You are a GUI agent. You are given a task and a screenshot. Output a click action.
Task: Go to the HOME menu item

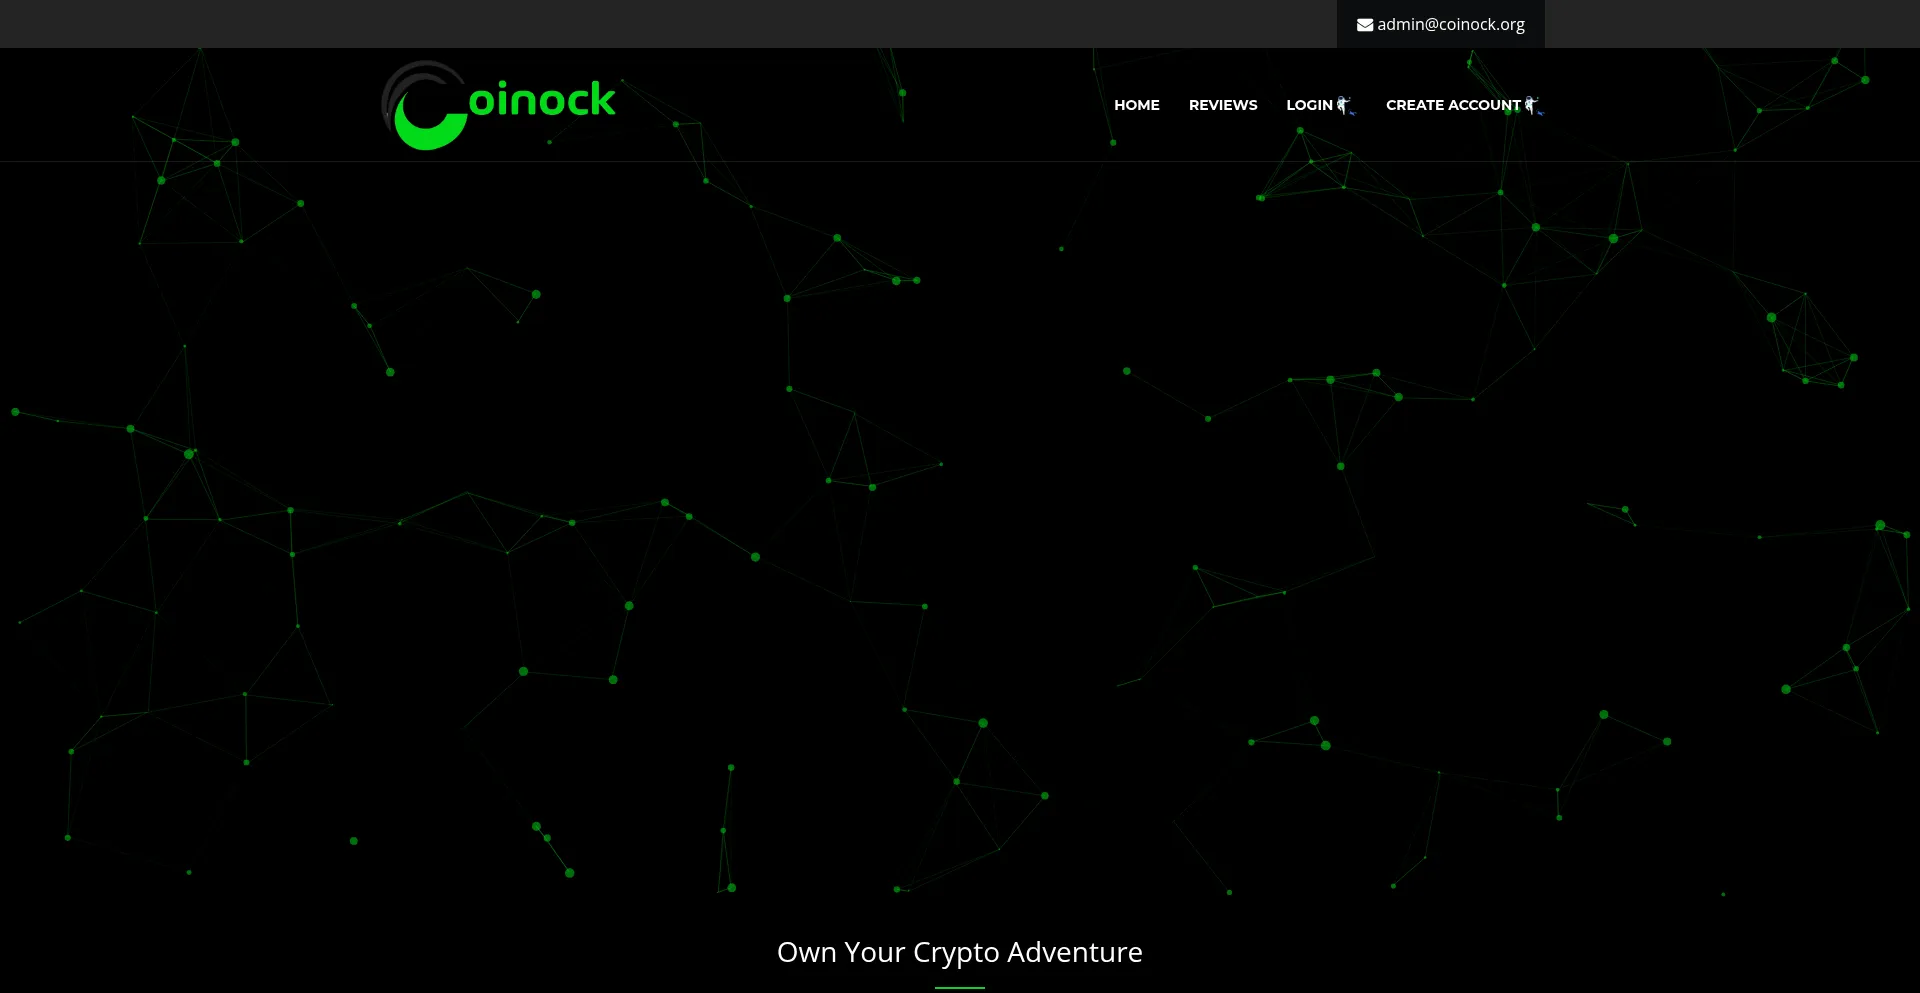click(1137, 105)
